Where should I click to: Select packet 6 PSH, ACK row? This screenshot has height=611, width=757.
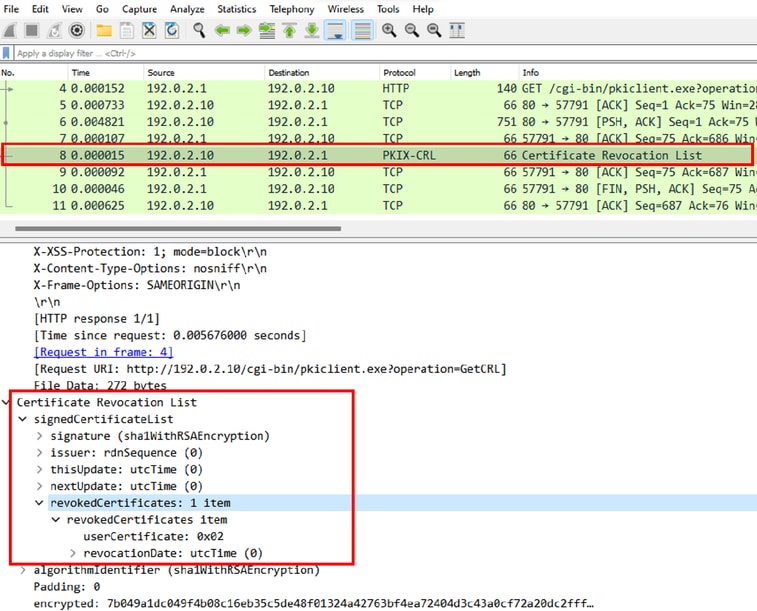[x=378, y=122]
